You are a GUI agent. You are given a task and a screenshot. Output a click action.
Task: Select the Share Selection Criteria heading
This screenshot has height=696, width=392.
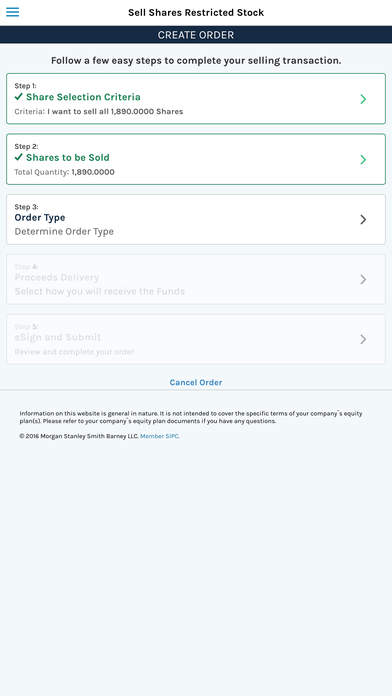[83, 97]
